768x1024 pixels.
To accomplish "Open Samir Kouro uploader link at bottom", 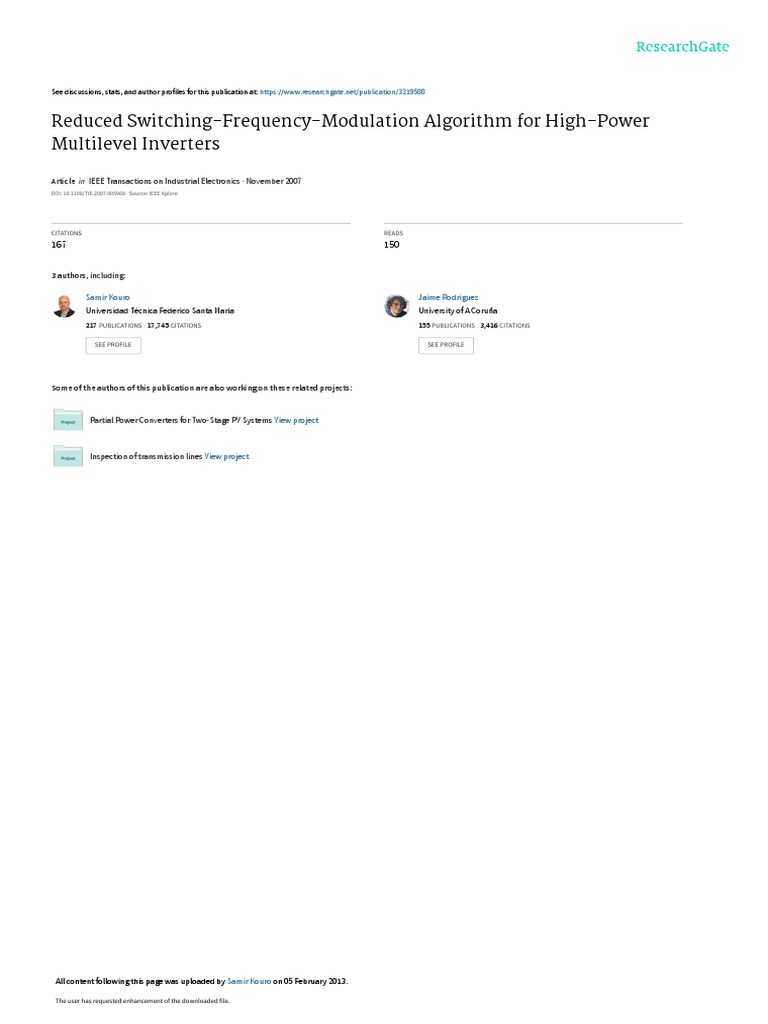I will 249,981.
